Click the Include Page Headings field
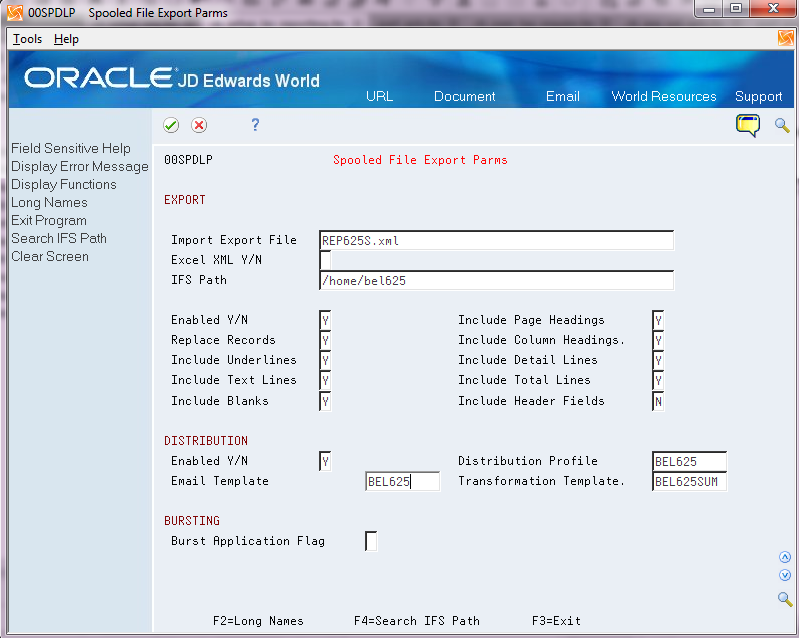799x638 pixels. point(658,321)
